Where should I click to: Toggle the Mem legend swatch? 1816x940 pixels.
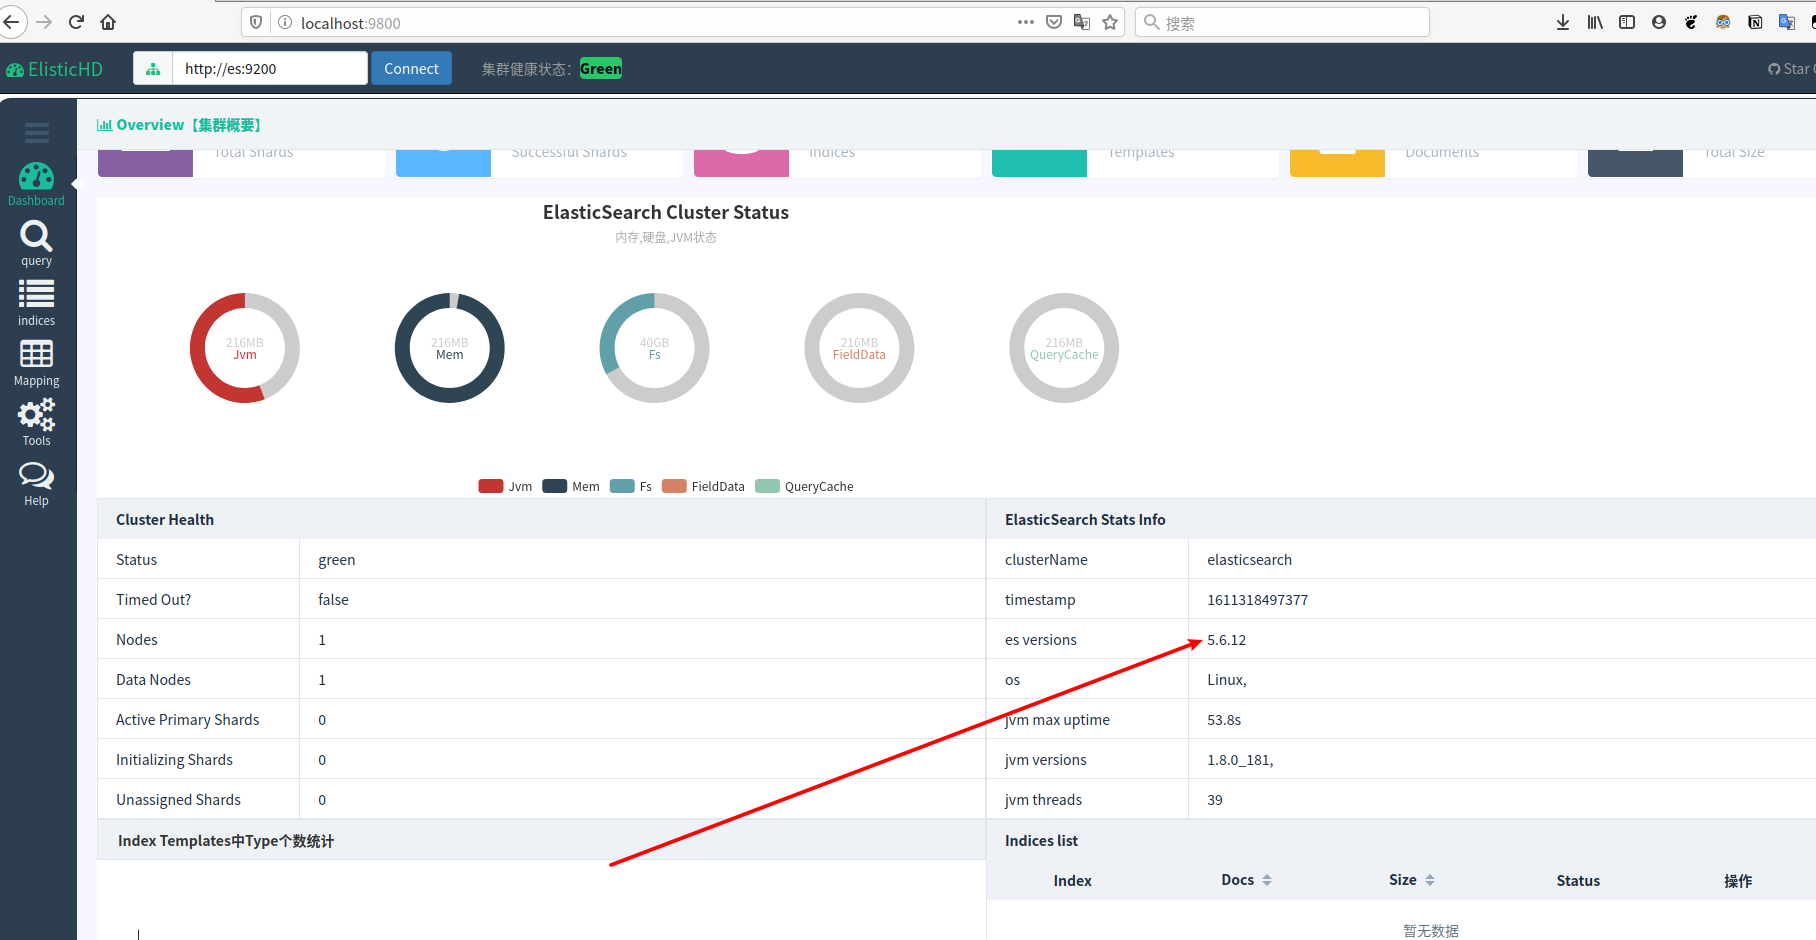555,486
